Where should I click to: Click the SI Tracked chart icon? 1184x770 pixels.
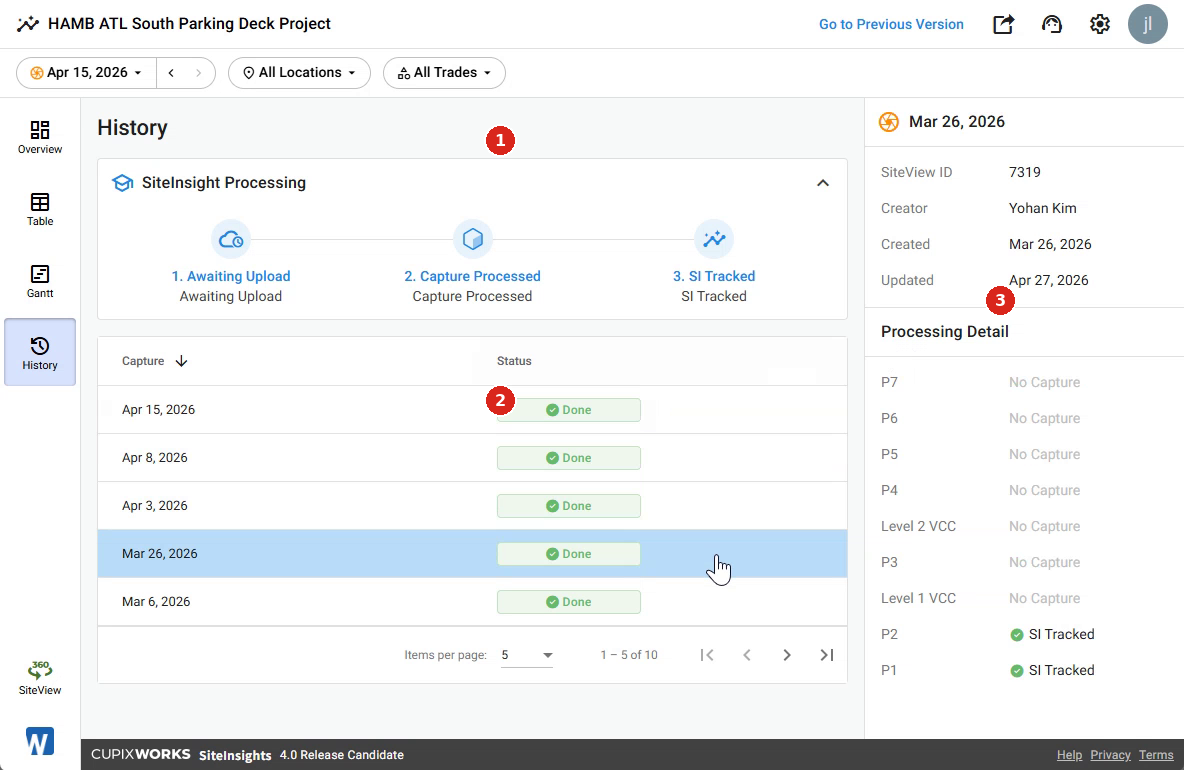714,239
